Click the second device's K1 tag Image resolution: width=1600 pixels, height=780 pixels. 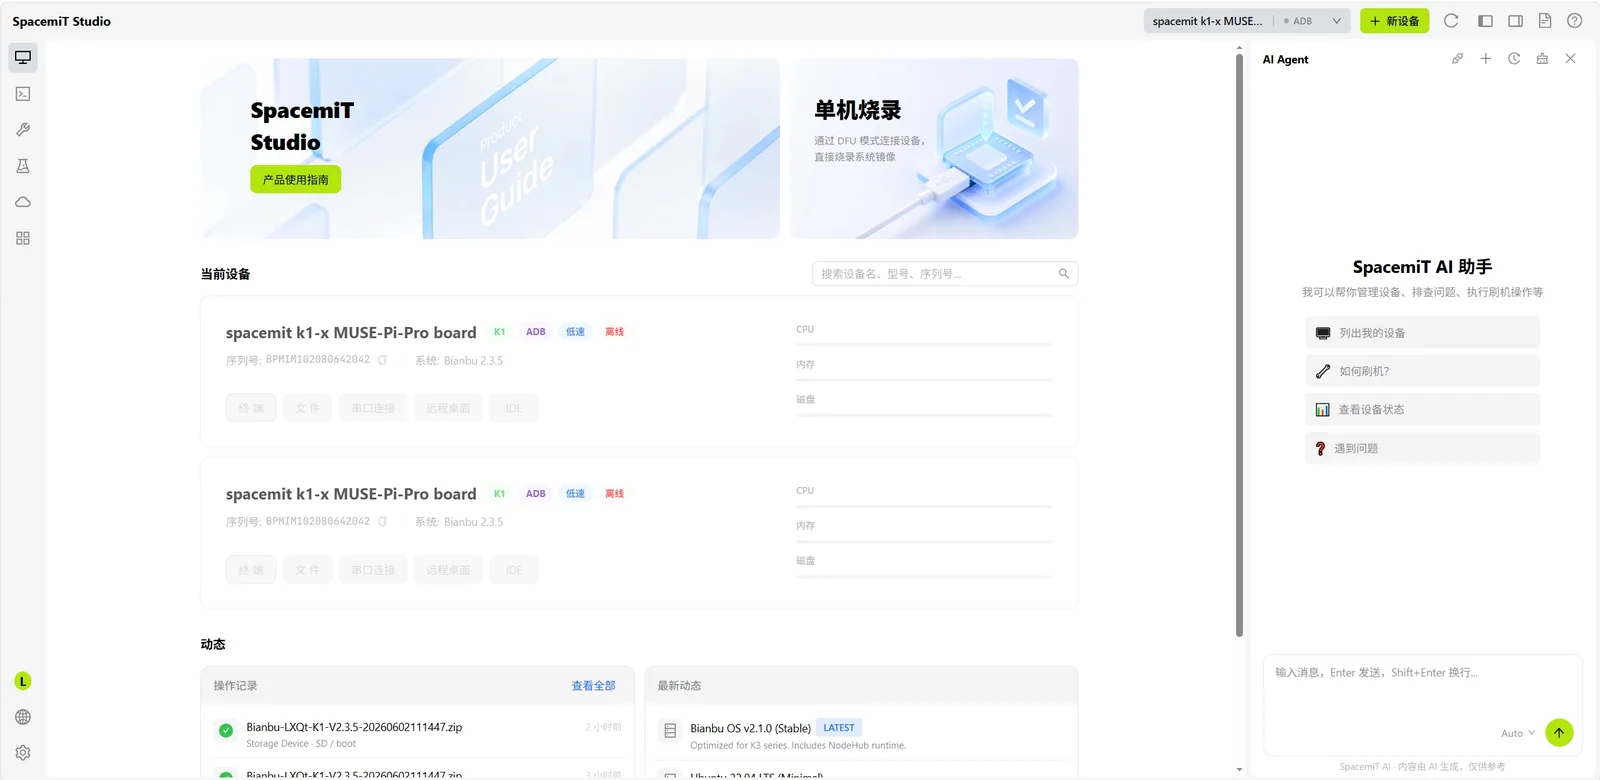[499, 494]
